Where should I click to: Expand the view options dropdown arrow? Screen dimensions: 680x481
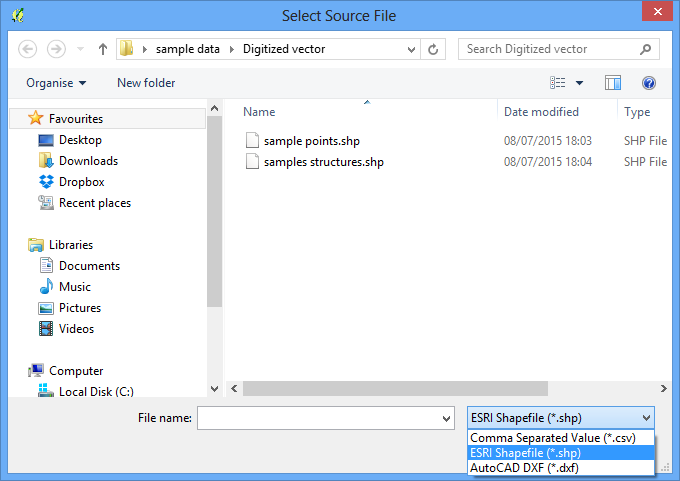(579, 83)
